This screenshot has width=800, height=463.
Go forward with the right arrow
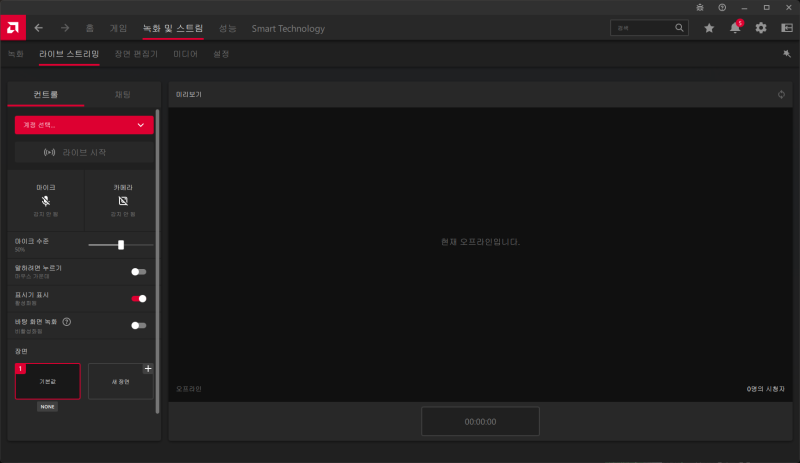click(65, 28)
